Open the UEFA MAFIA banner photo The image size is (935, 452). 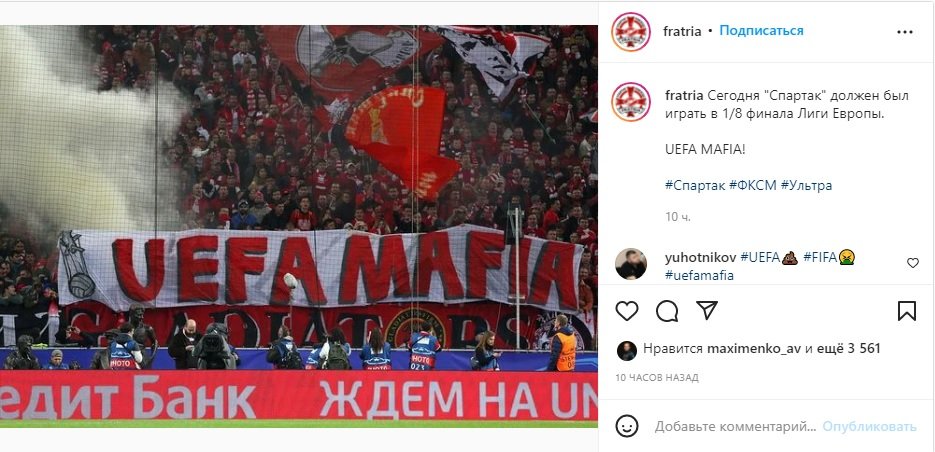(299, 227)
